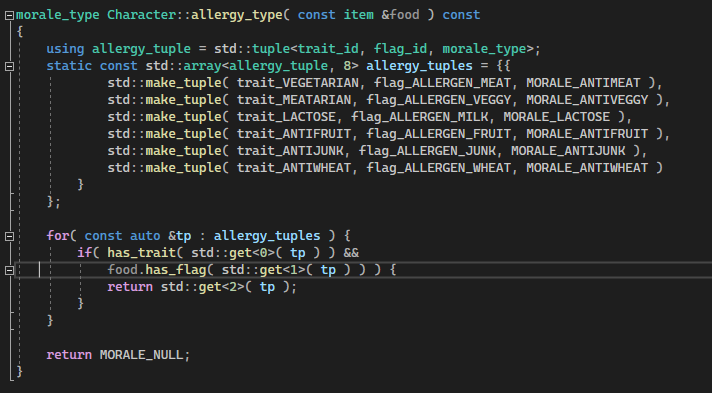
Task: Collapse the for loop block
Action: [9, 236]
